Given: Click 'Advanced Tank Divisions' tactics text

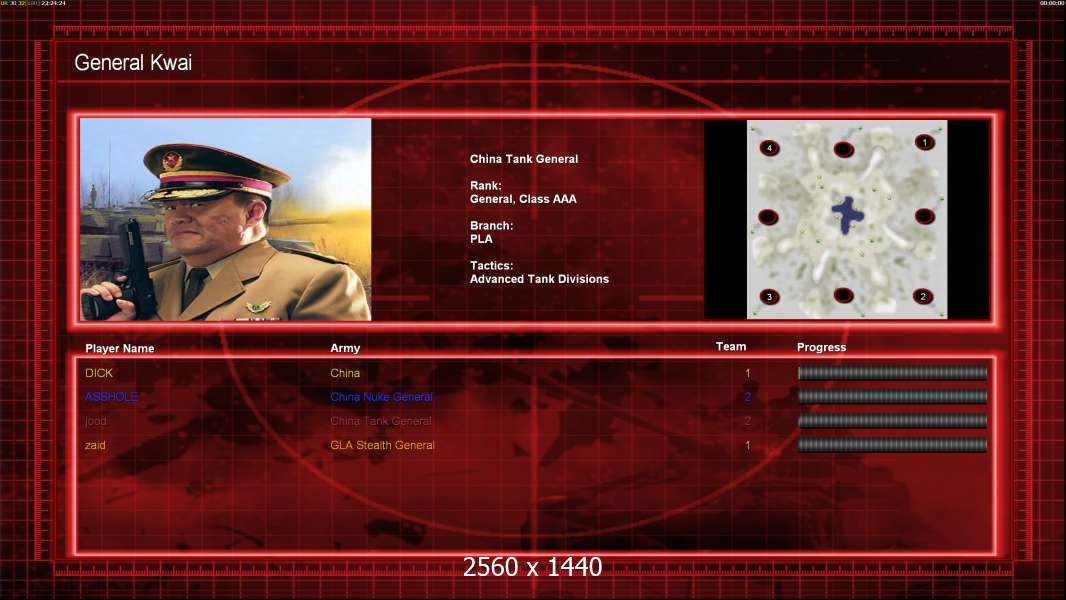Looking at the screenshot, I should [x=539, y=279].
